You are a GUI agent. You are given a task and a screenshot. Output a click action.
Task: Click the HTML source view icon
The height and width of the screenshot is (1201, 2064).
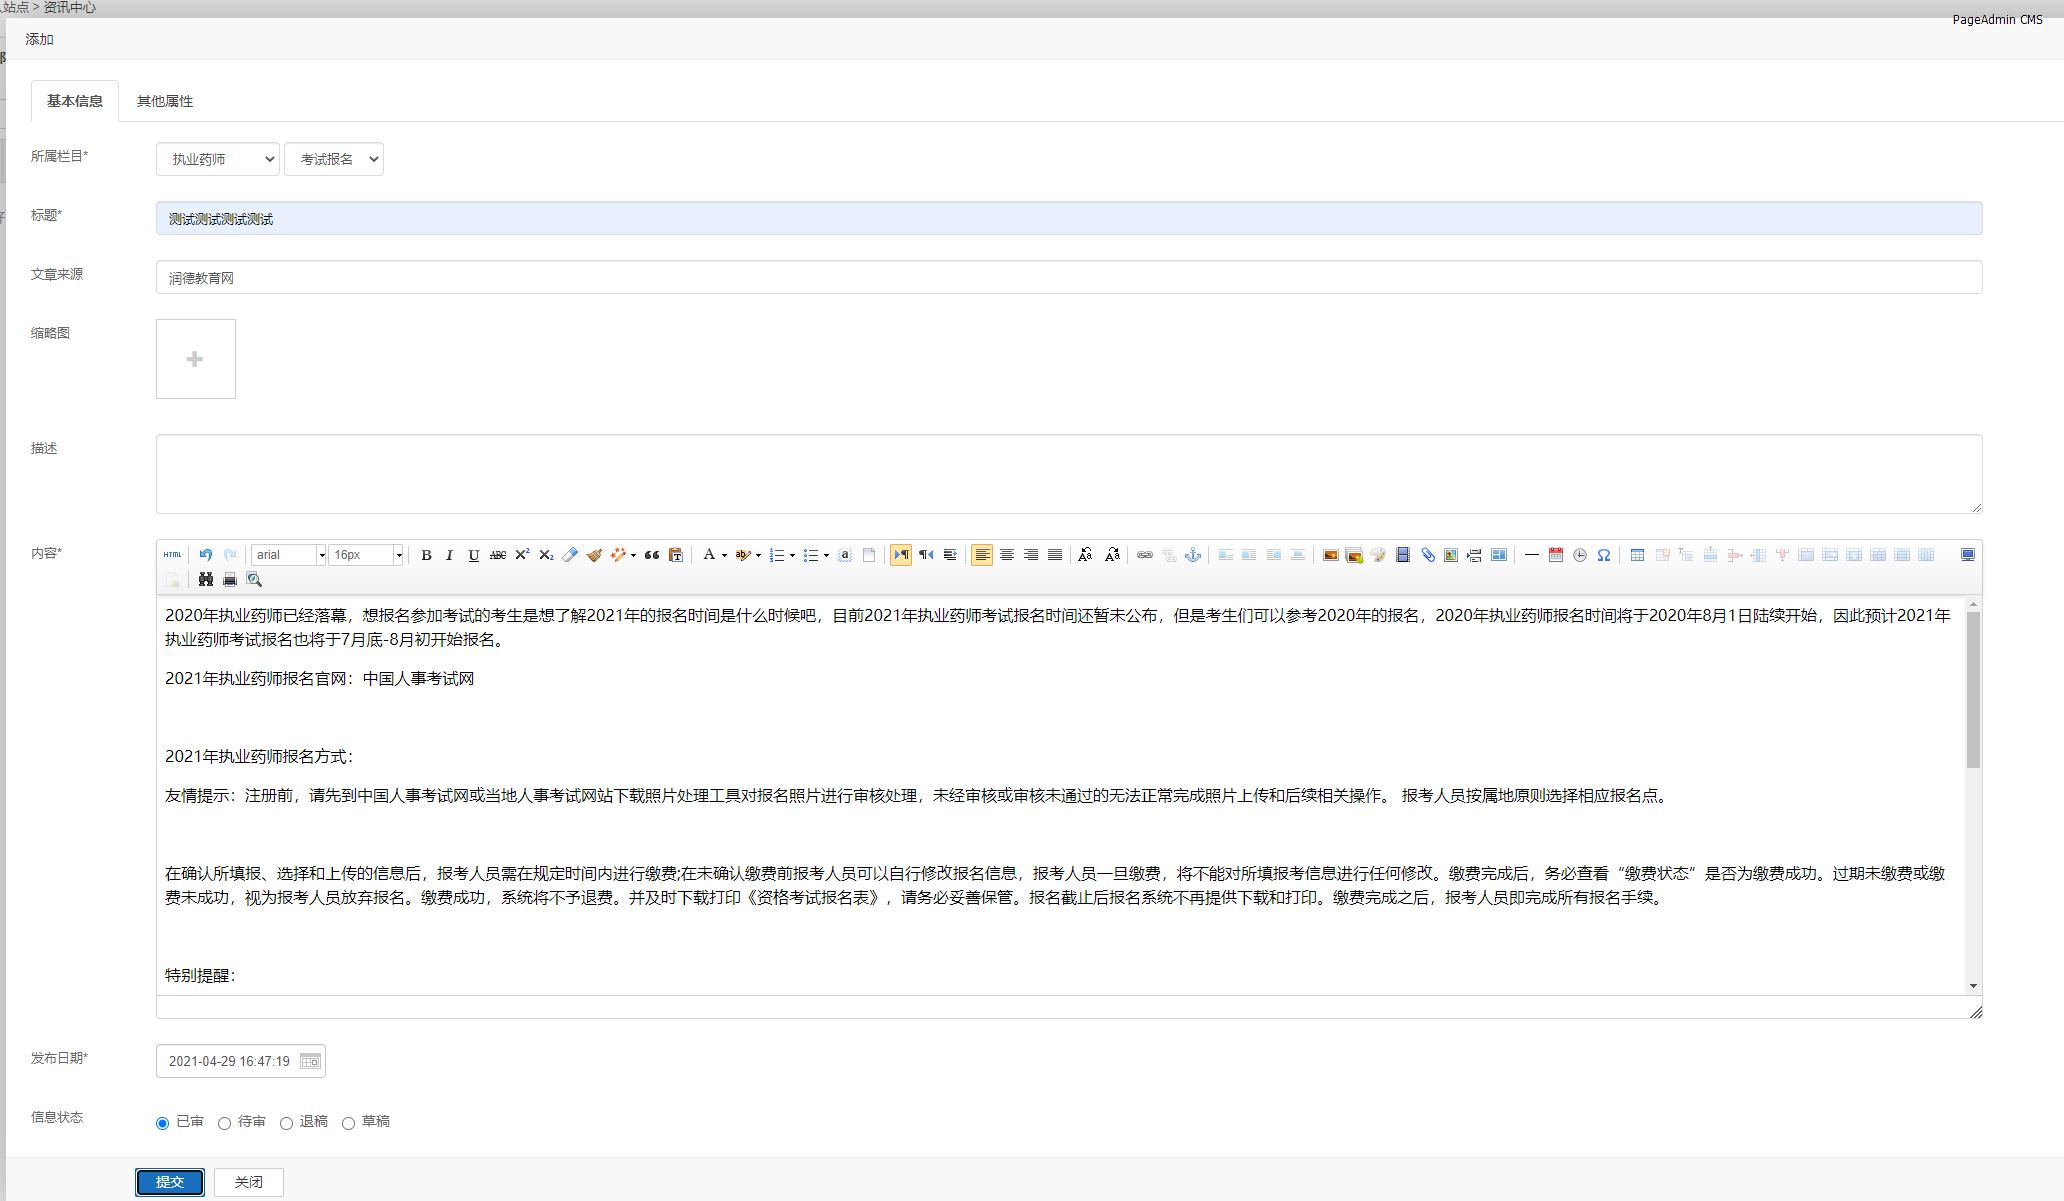click(x=173, y=555)
